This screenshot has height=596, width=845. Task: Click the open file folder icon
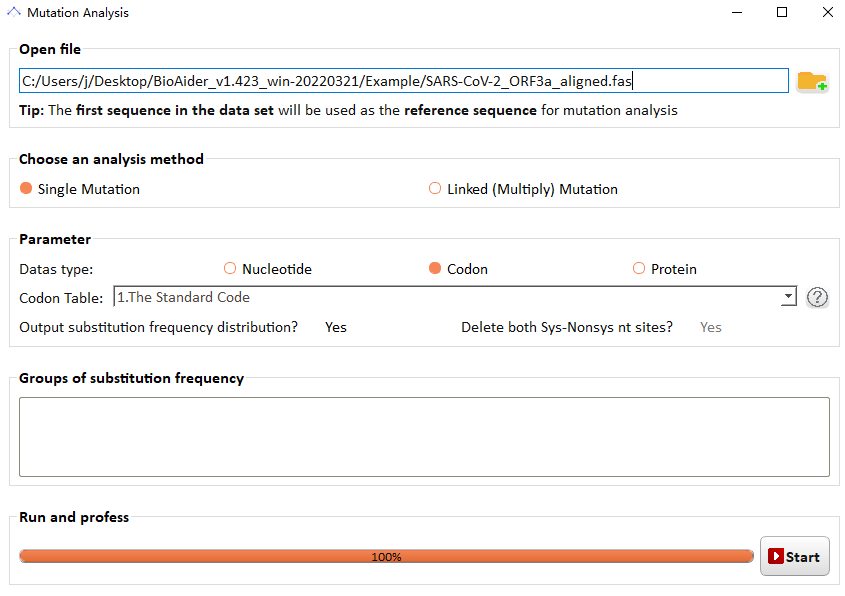pyautogui.click(x=812, y=82)
